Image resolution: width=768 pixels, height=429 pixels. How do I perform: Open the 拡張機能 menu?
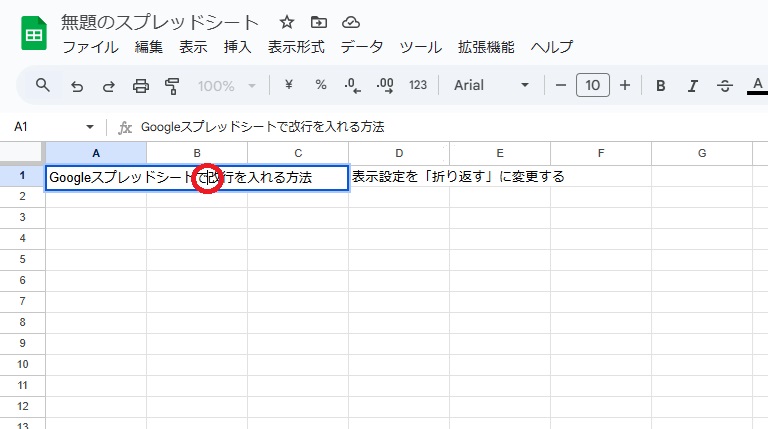click(x=486, y=47)
